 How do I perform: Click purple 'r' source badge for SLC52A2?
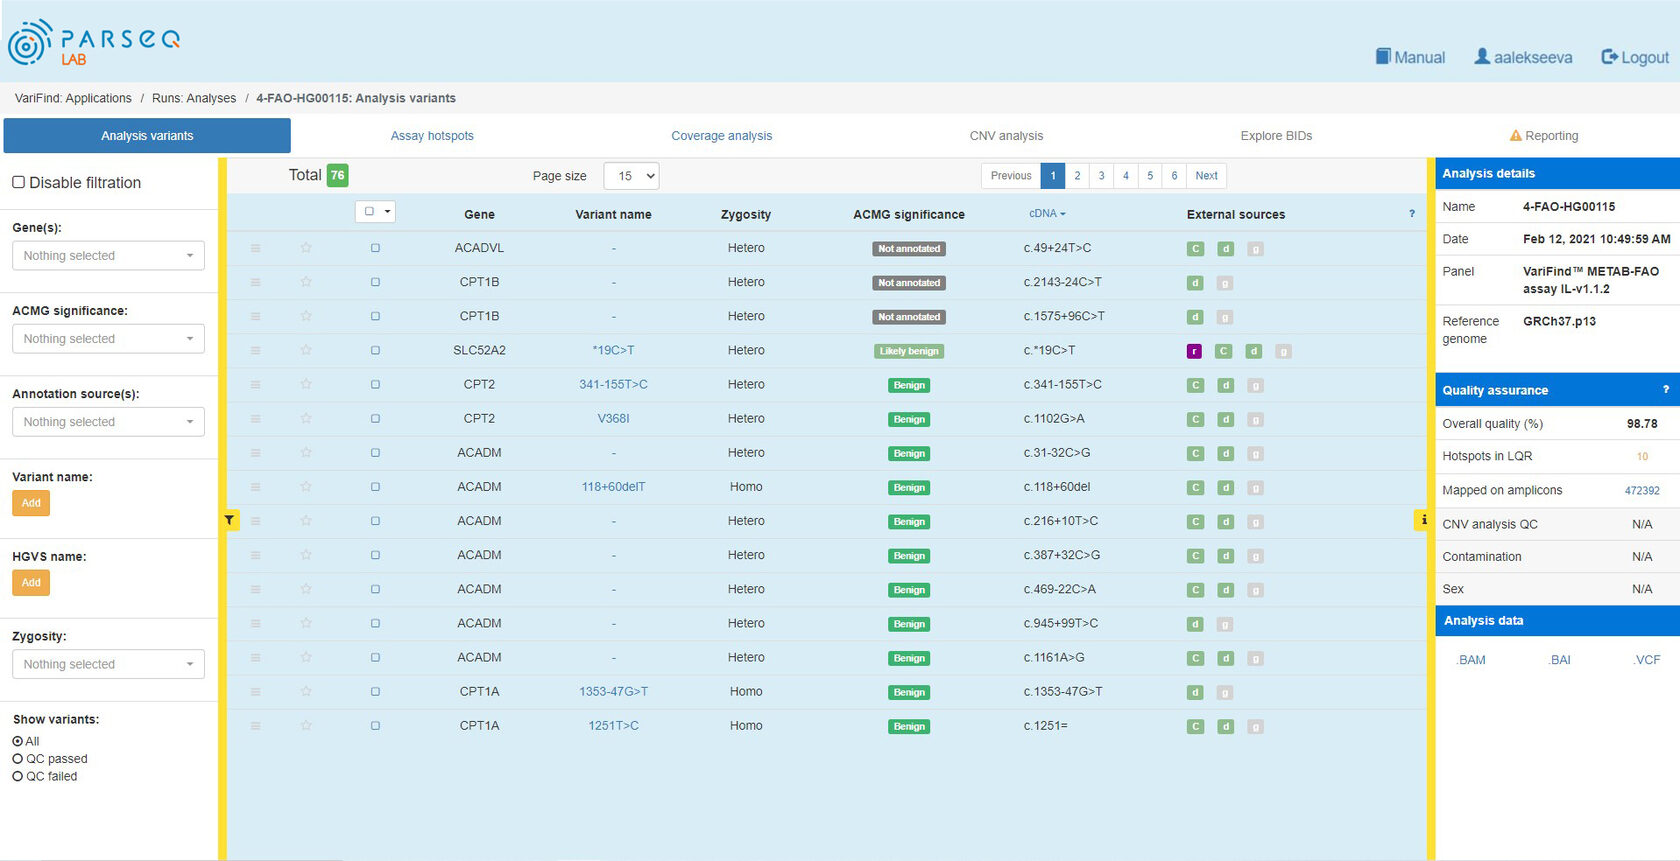(x=1194, y=351)
